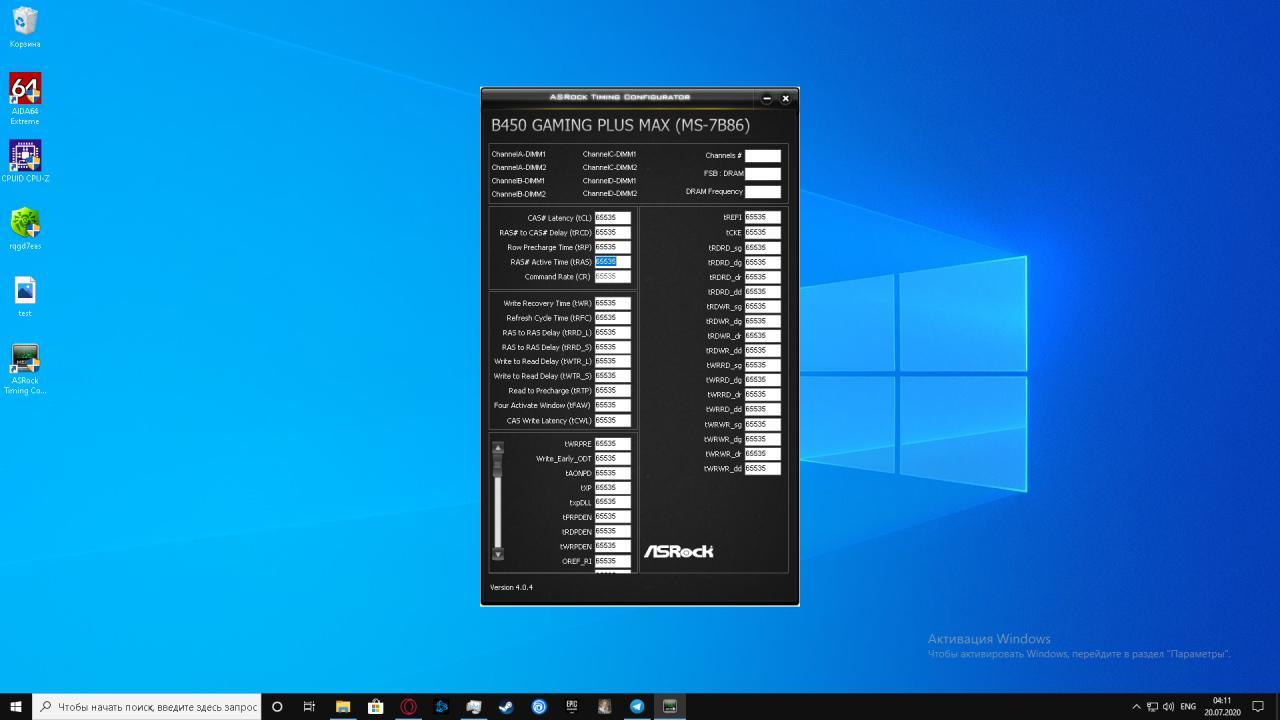Image resolution: width=1280 pixels, height=720 pixels.
Task: Switch the ENG input language indicator
Action: 1188,706
